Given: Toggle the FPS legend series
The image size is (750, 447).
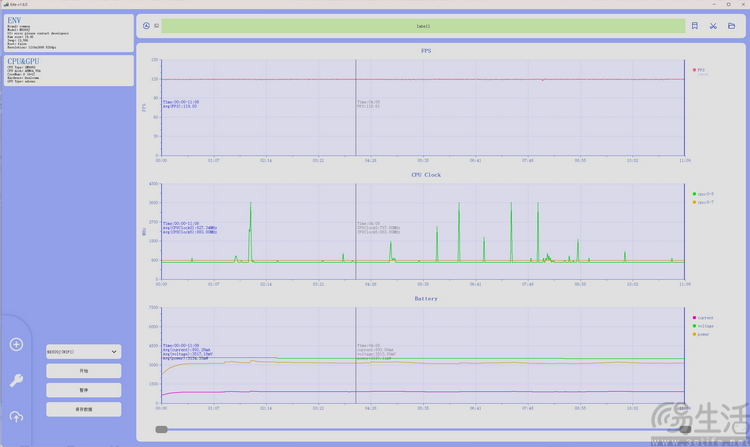Looking at the screenshot, I should coord(699,70).
